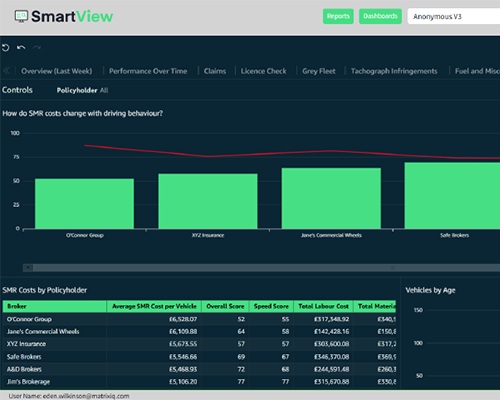500x400 pixels.
Task: Open the Anonymous V3 dropdown
Action: [x=454, y=17]
